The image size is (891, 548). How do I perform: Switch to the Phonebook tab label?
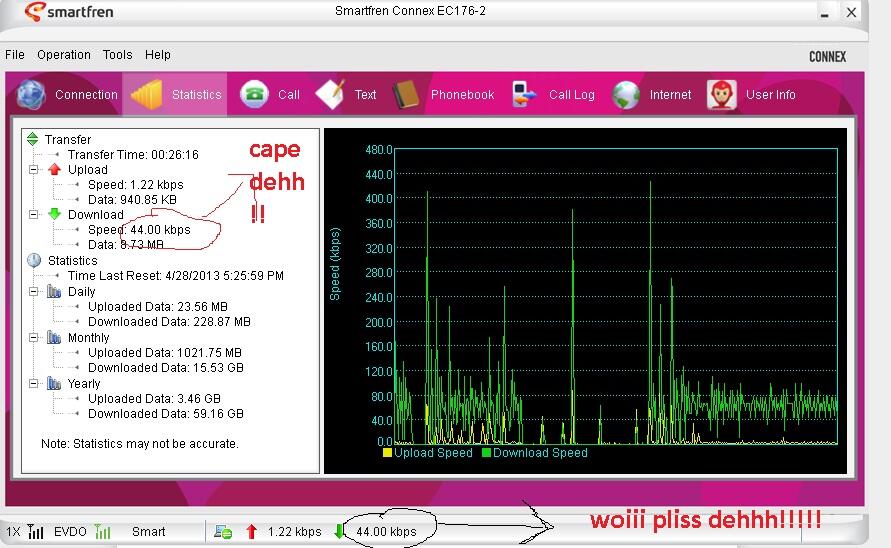(463, 94)
